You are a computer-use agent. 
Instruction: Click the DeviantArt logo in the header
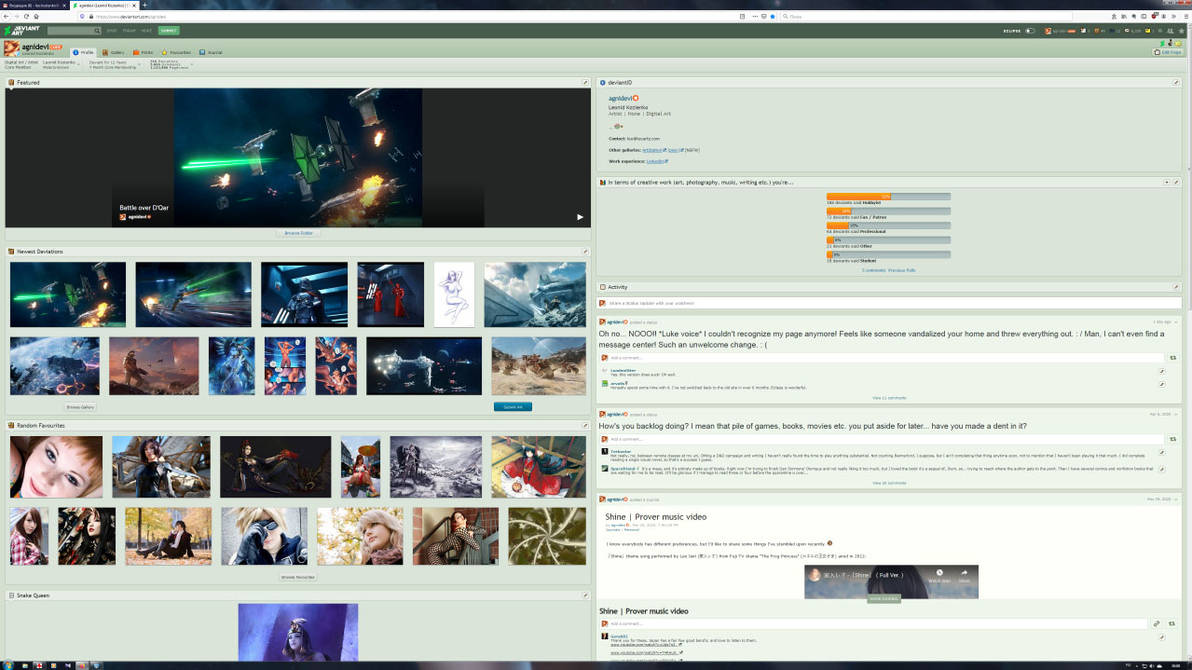pyautogui.click(x=21, y=30)
